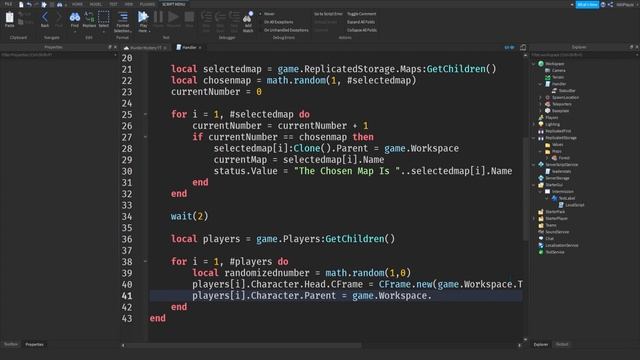Click the new file icon in title bar

[x=21, y=4]
